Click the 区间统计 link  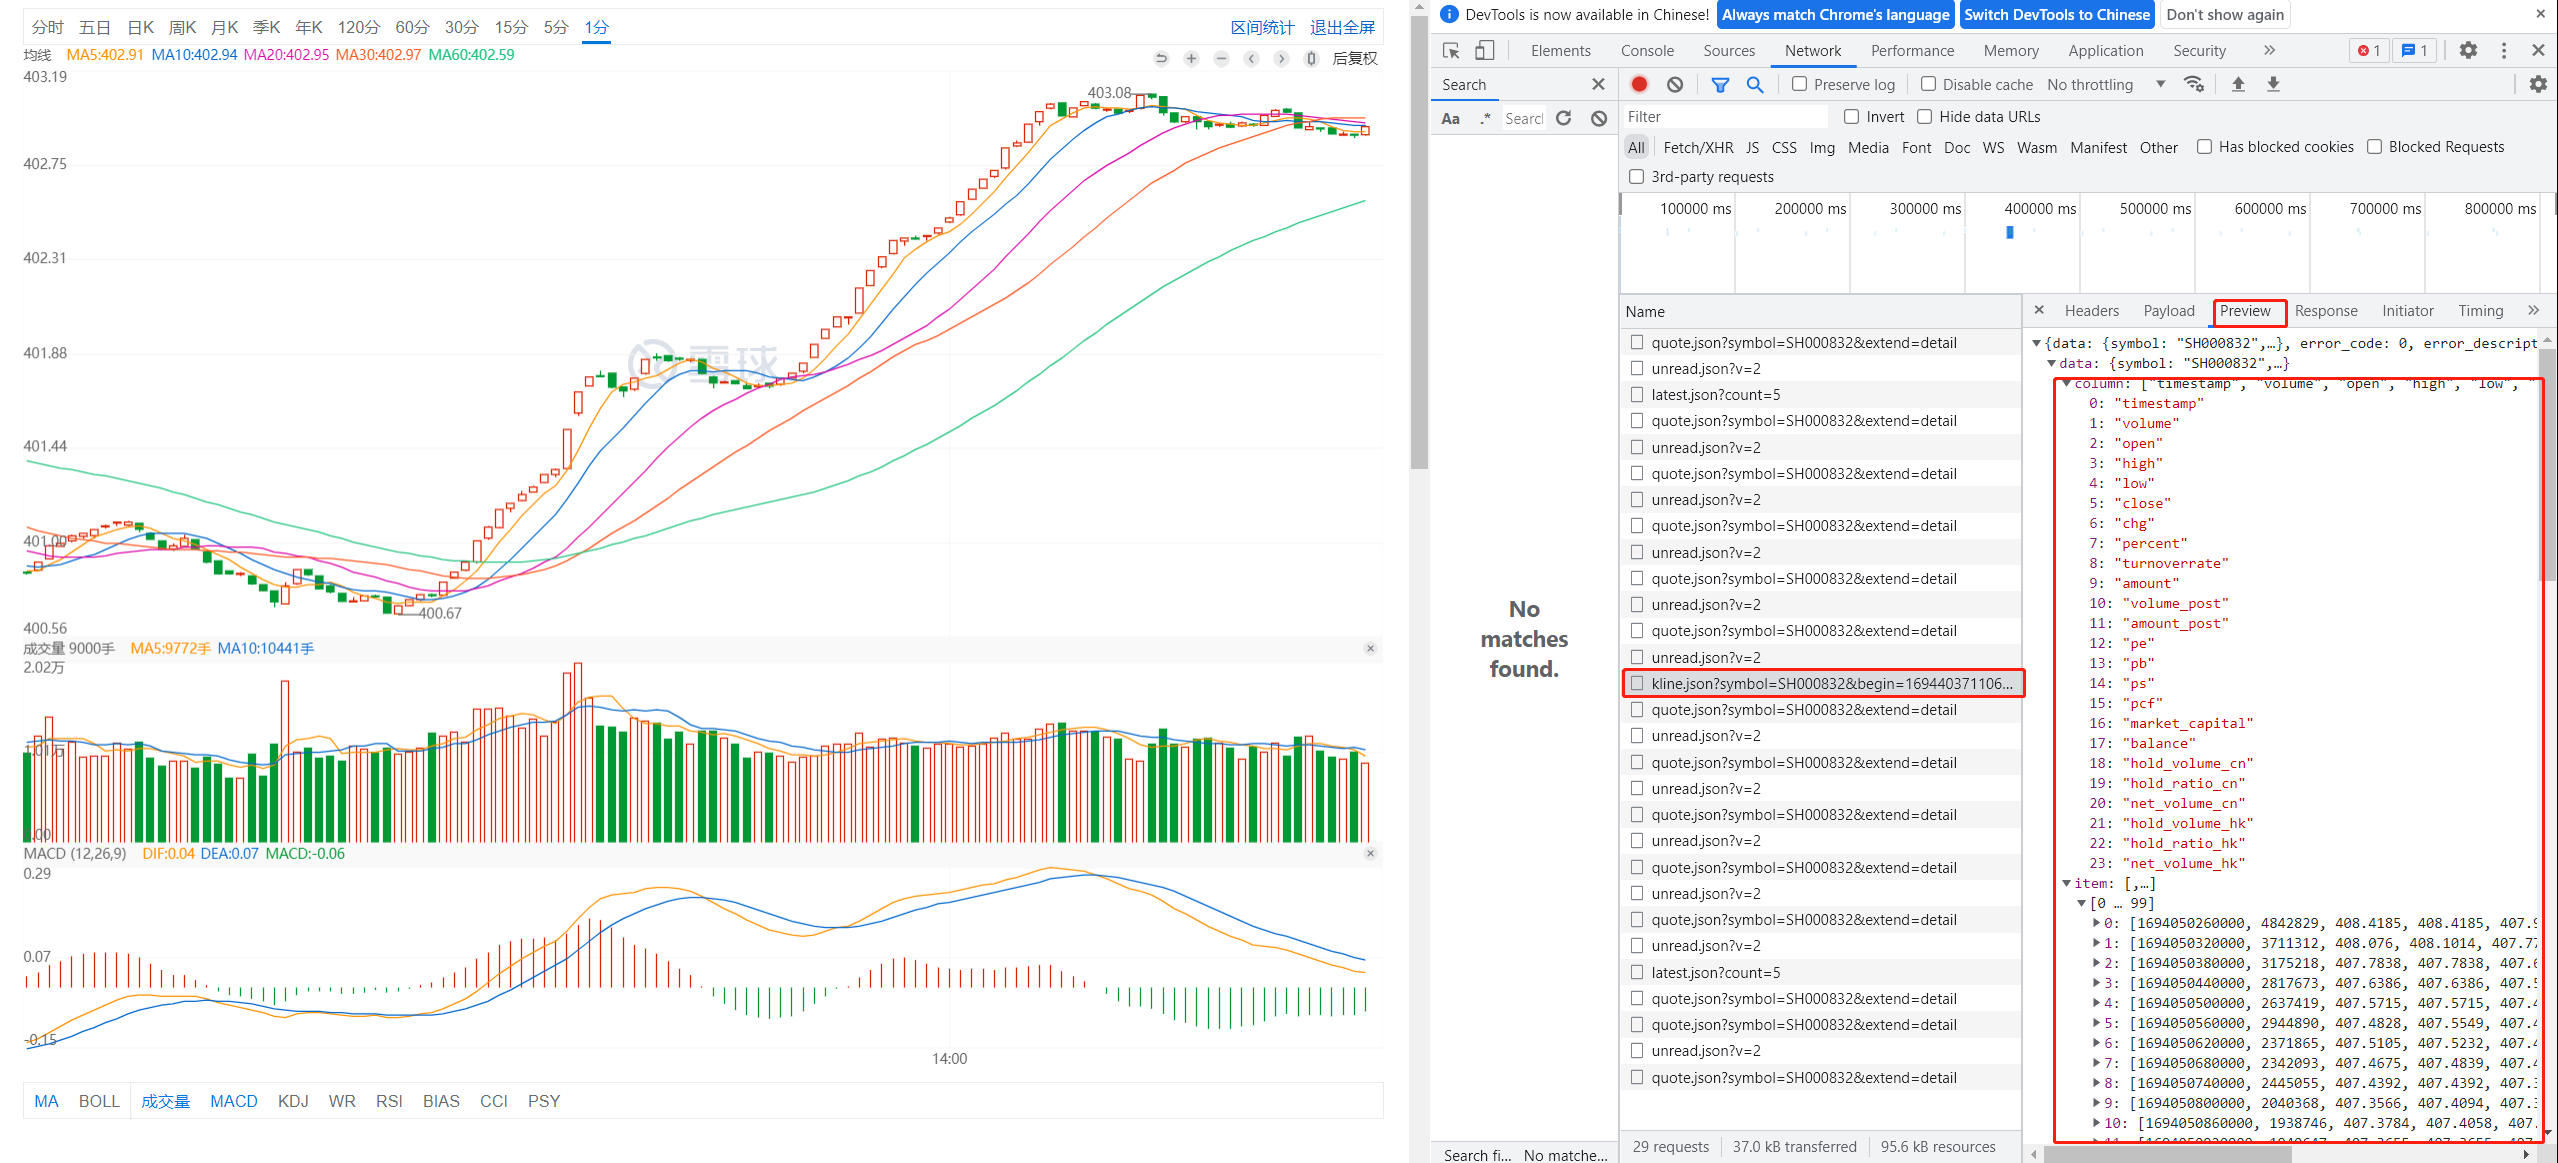tap(1262, 27)
